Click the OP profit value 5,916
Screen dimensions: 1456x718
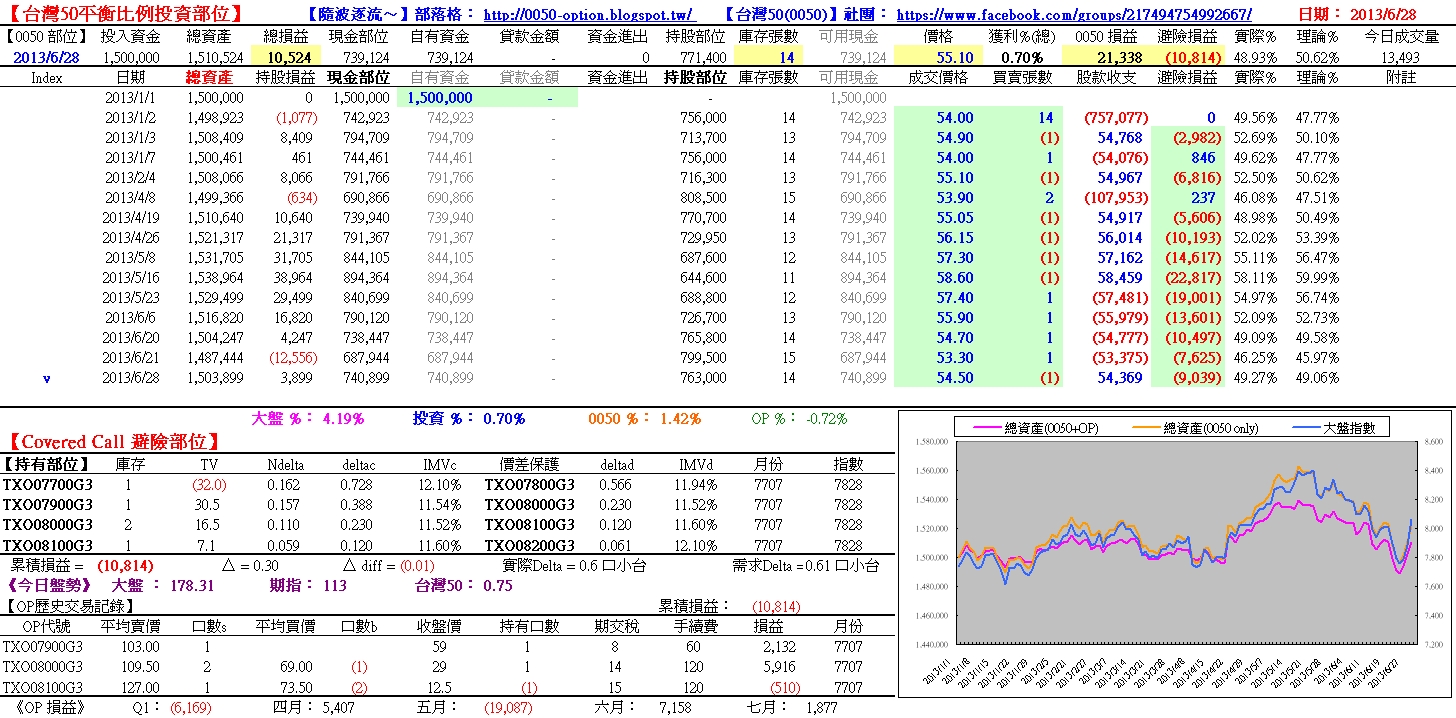tap(779, 667)
